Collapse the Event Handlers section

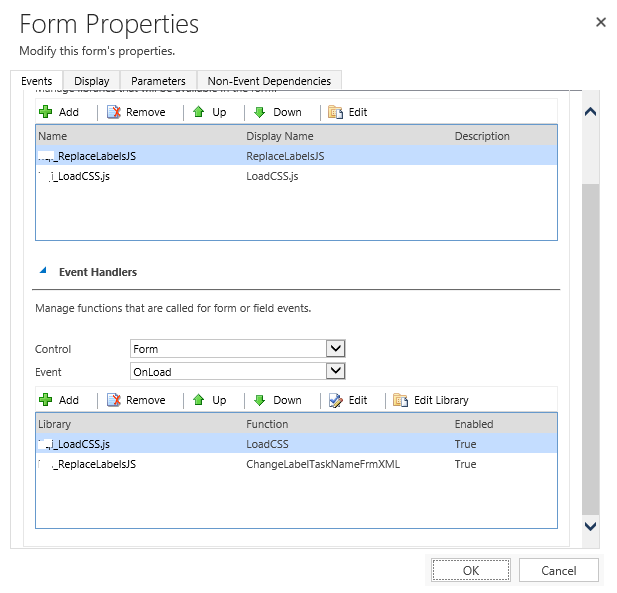pyautogui.click(x=43, y=271)
